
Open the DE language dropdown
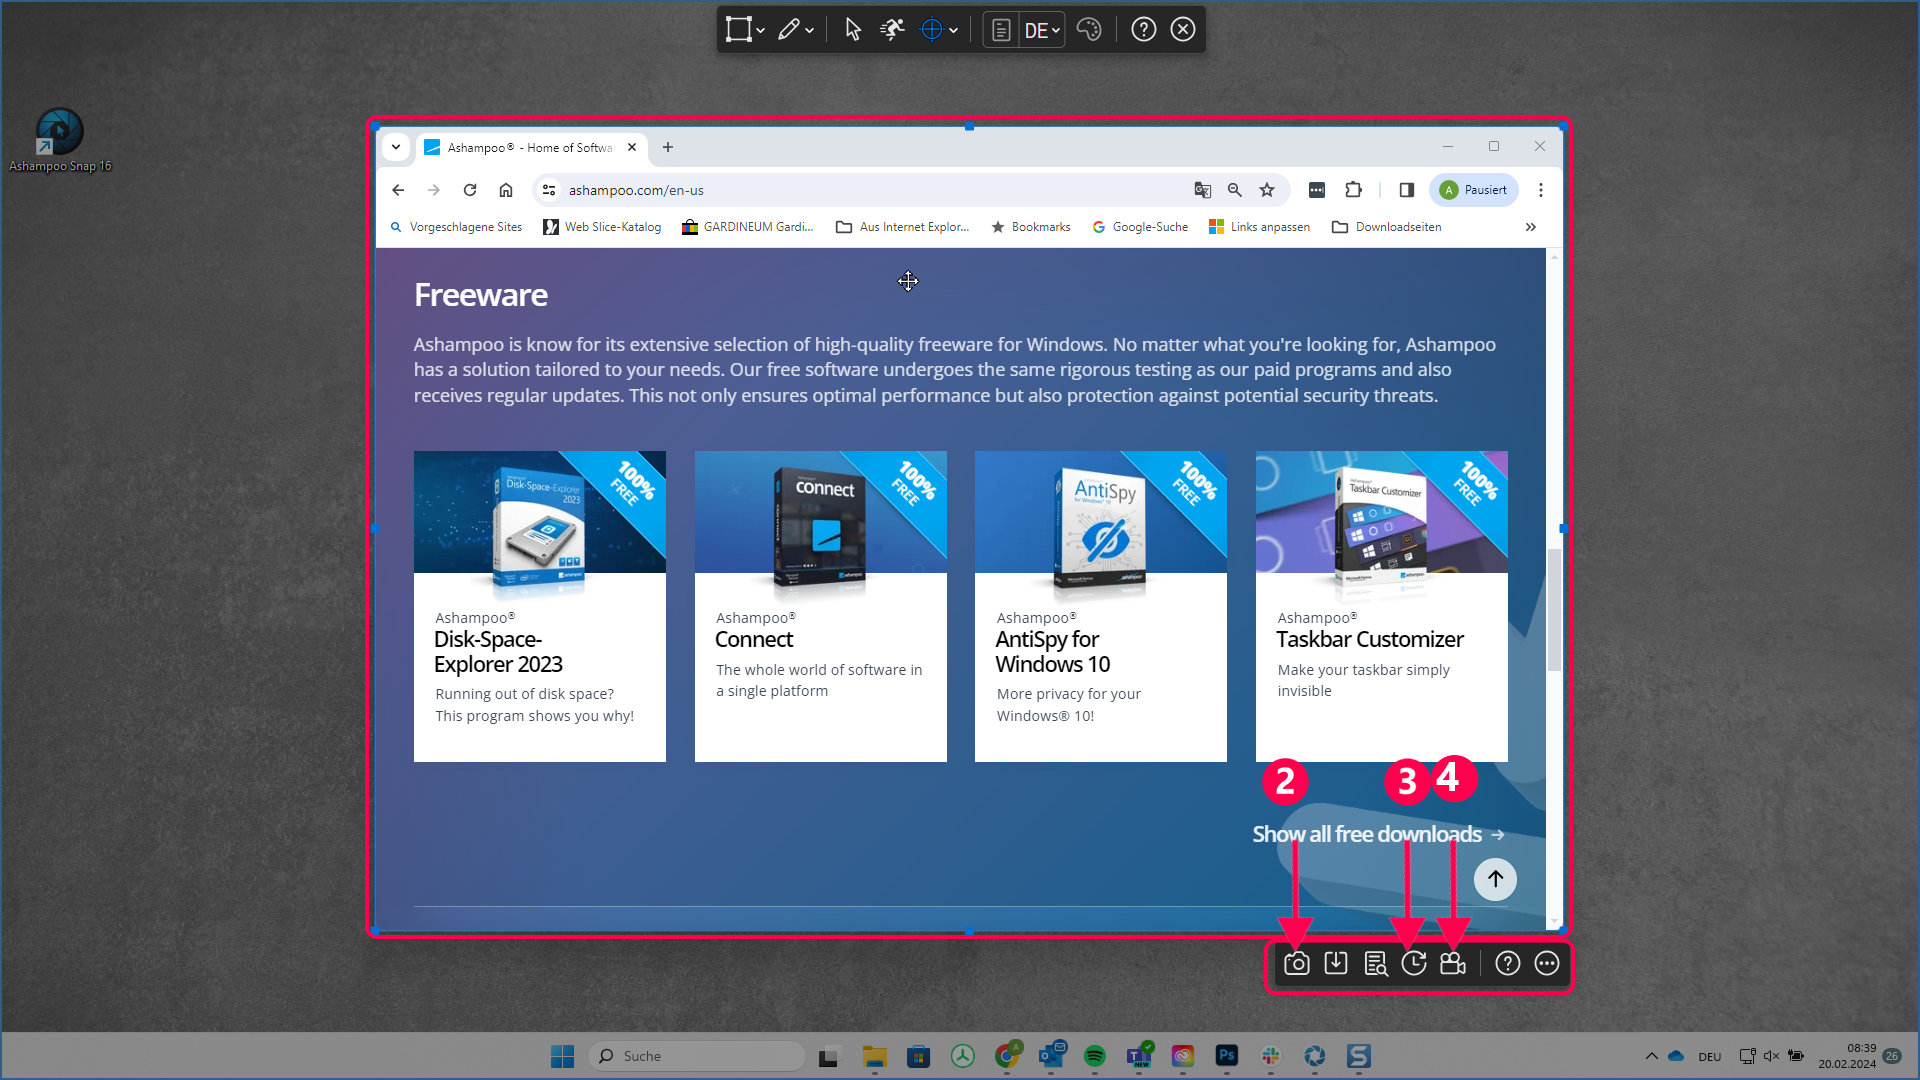pyautogui.click(x=1042, y=31)
